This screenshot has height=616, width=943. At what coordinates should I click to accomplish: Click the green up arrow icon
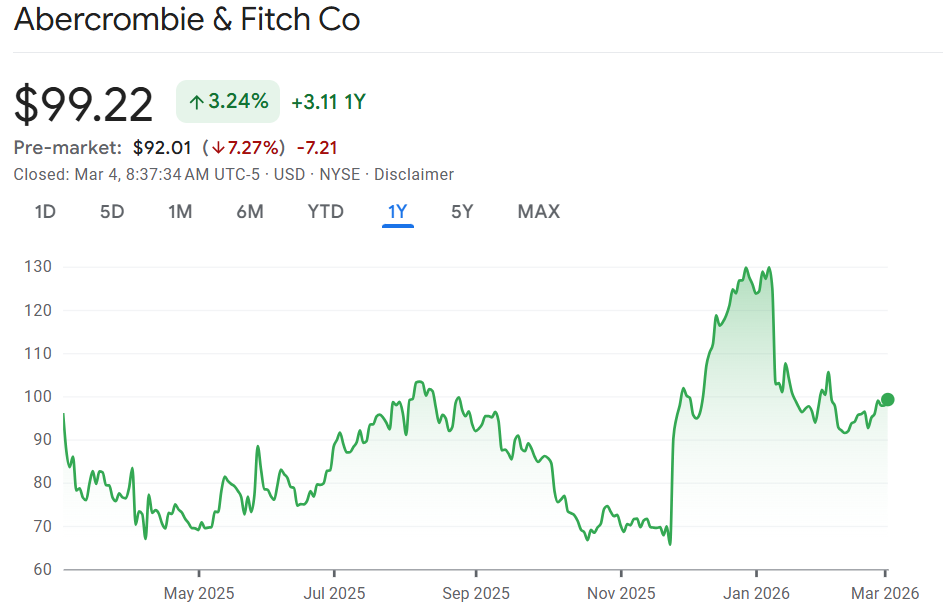(x=197, y=102)
